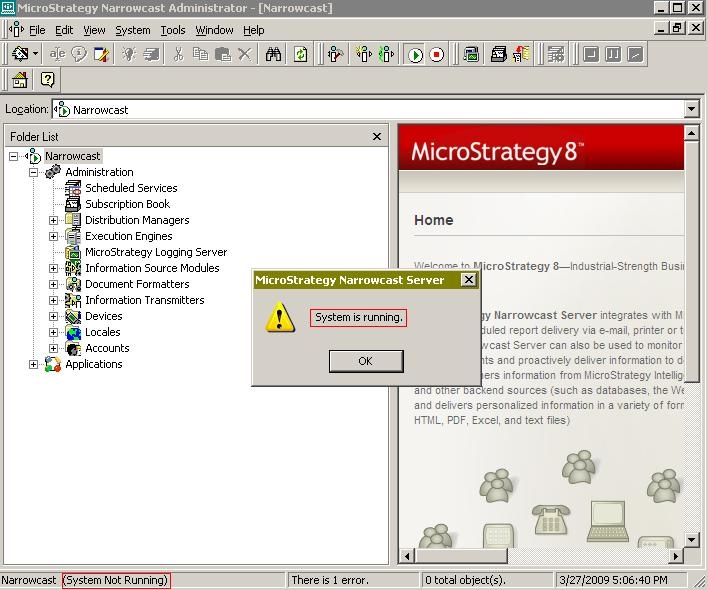708x590 pixels.
Task: Expand the Execution Engines node
Action: click(53, 237)
